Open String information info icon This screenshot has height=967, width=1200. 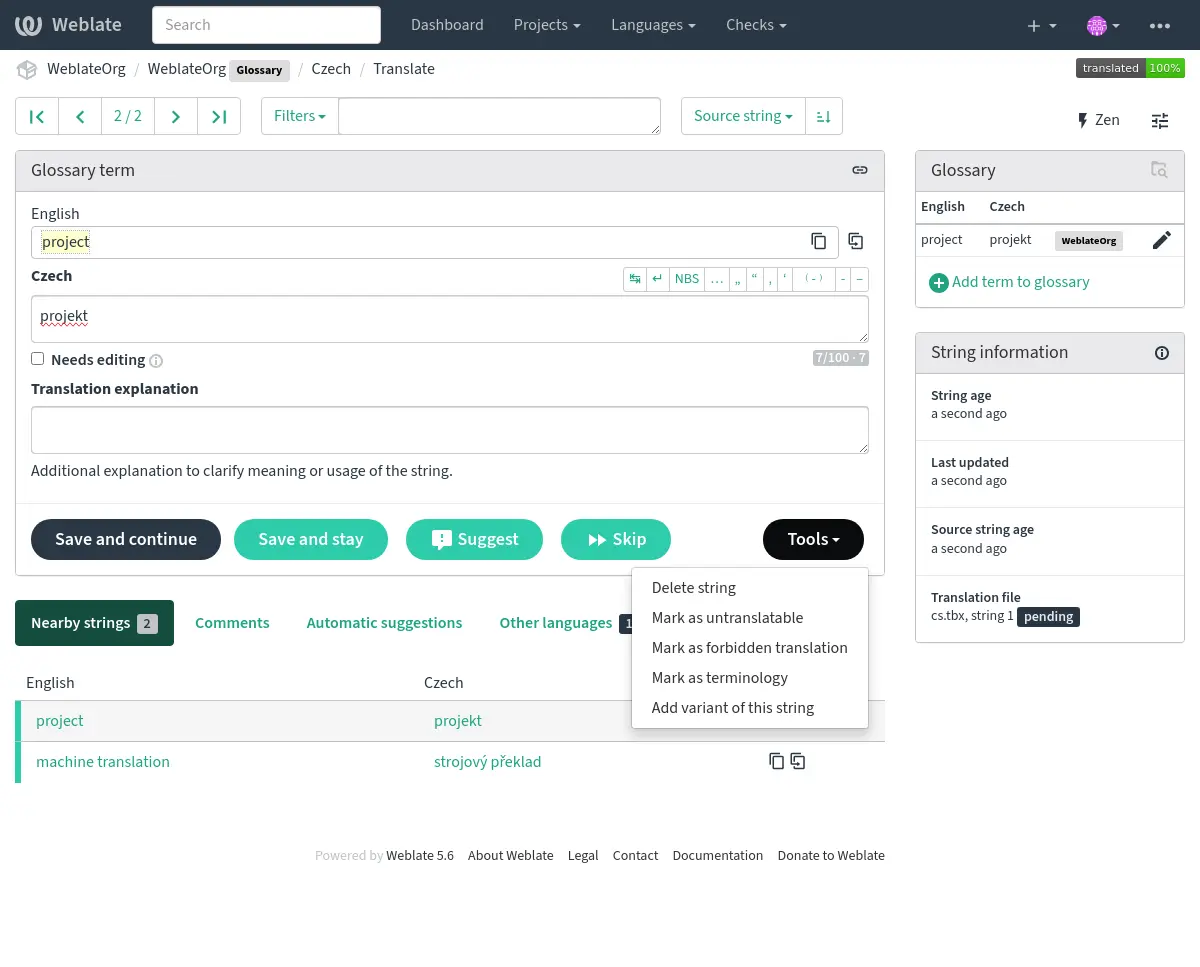(1162, 353)
